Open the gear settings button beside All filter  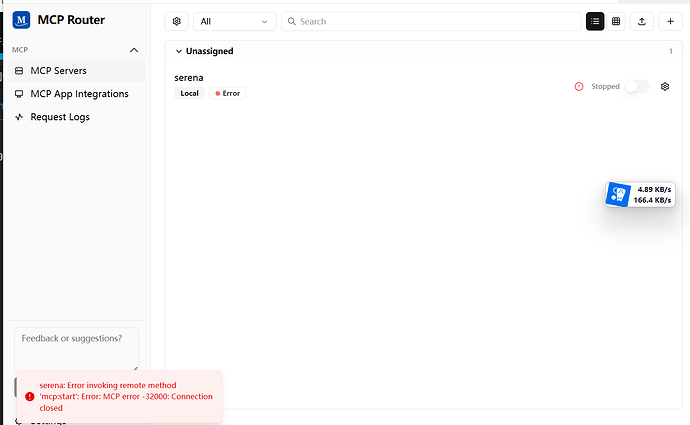[176, 21]
